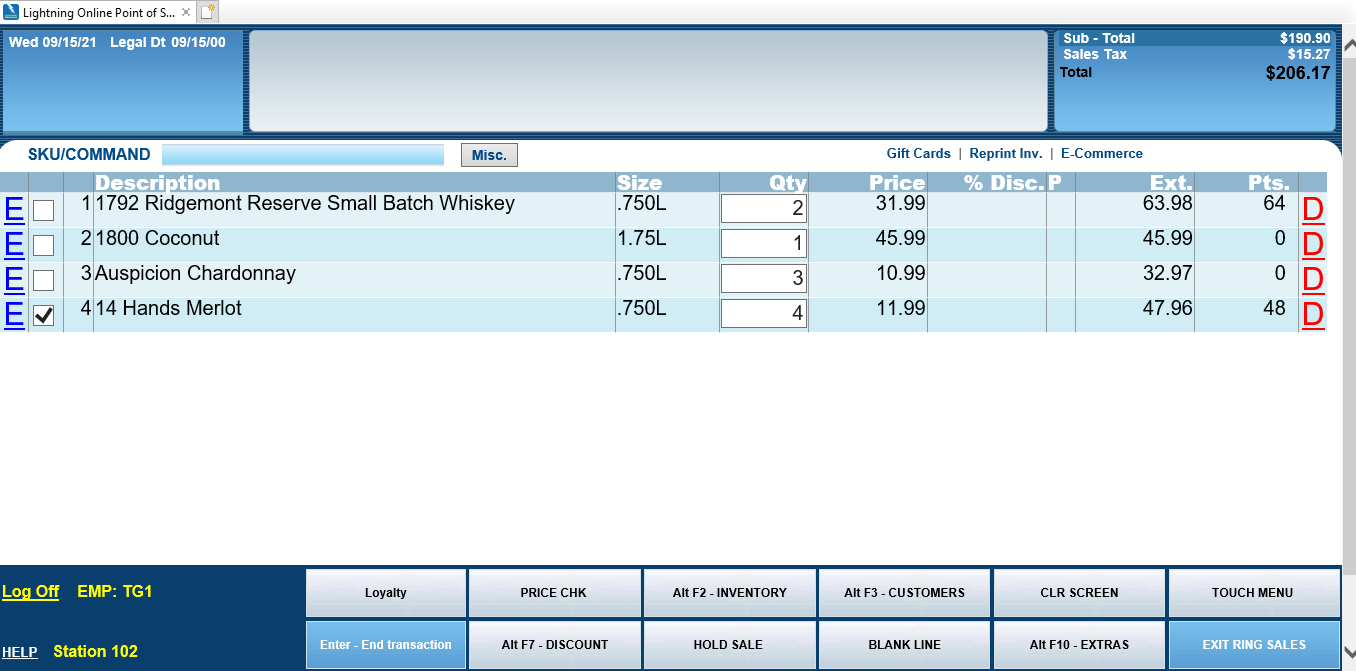The image size is (1356, 671).
Task: Tick the checkbox for 1792 Ridgemont Reserve
Action: [44, 210]
